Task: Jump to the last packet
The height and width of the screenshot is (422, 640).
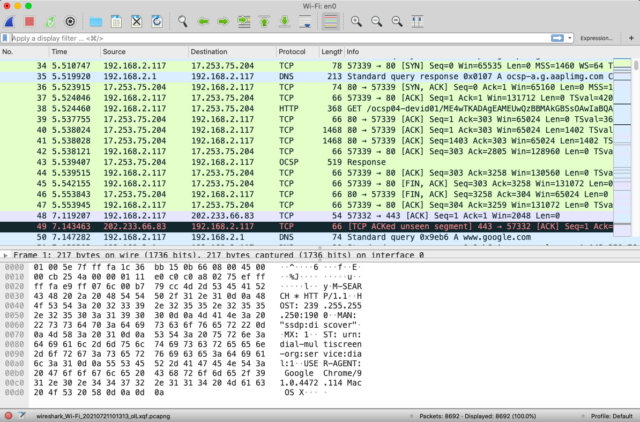Action: pyautogui.click(x=285, y=21)
